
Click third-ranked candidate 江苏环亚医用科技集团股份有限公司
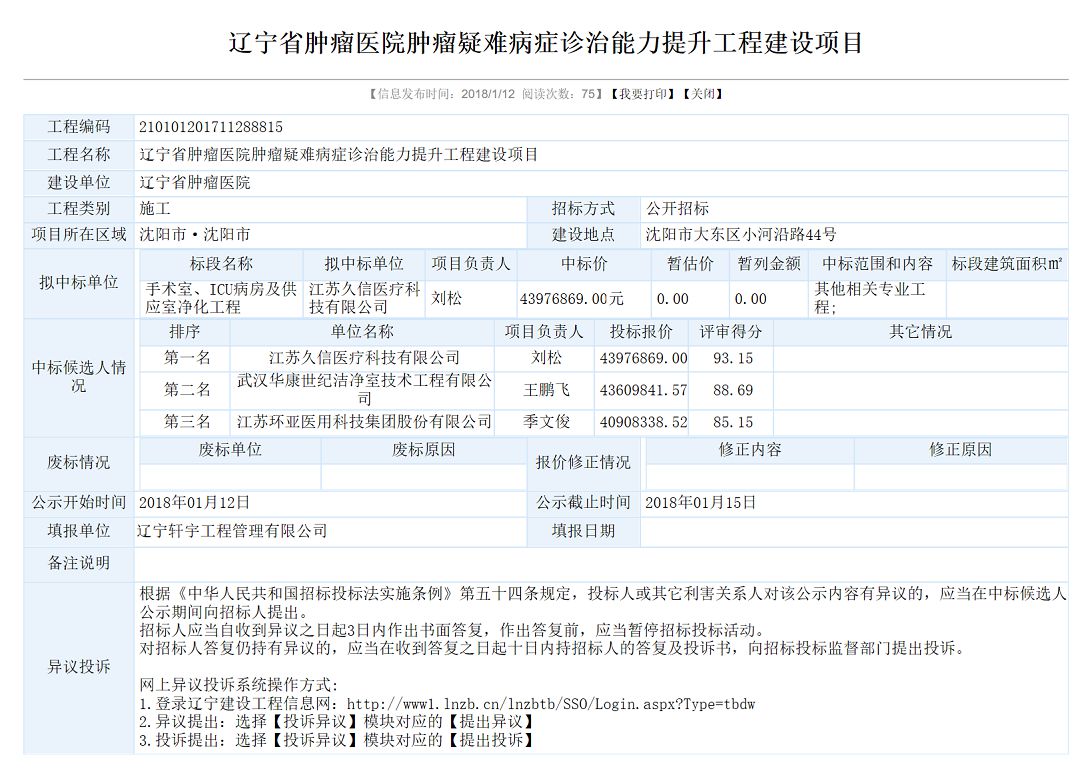point(364,422)
